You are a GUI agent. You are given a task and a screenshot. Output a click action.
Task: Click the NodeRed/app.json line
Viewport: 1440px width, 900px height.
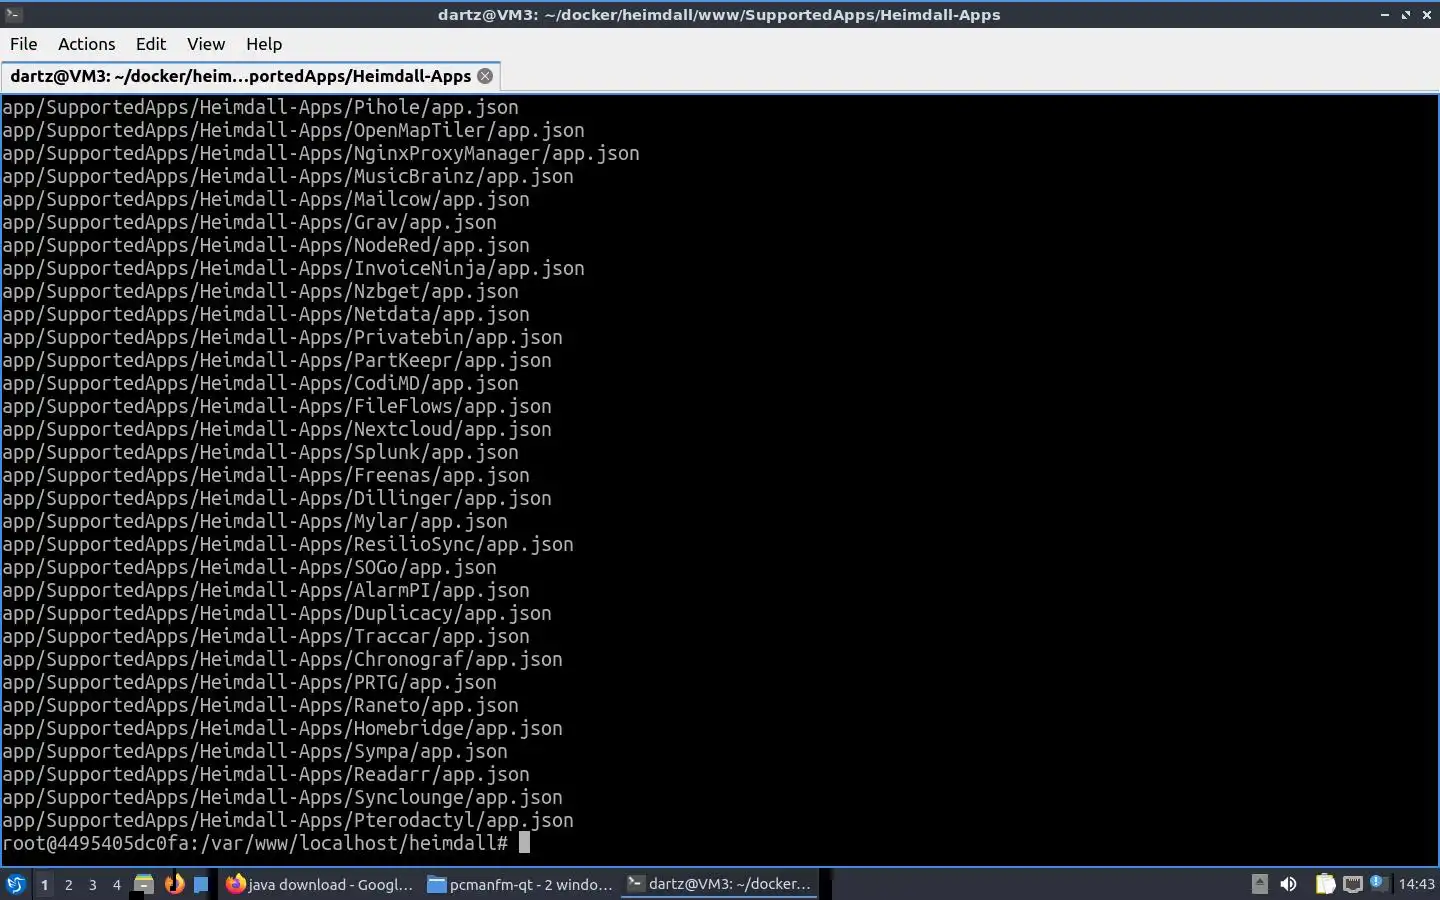tap(266, 245)
